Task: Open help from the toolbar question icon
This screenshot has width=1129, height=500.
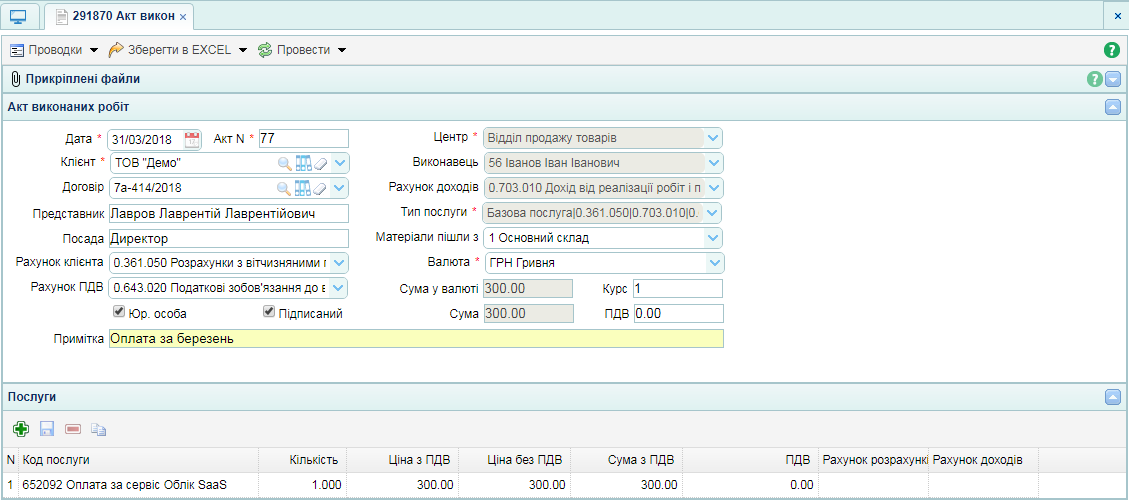Action: click(x=1112, y=50)
